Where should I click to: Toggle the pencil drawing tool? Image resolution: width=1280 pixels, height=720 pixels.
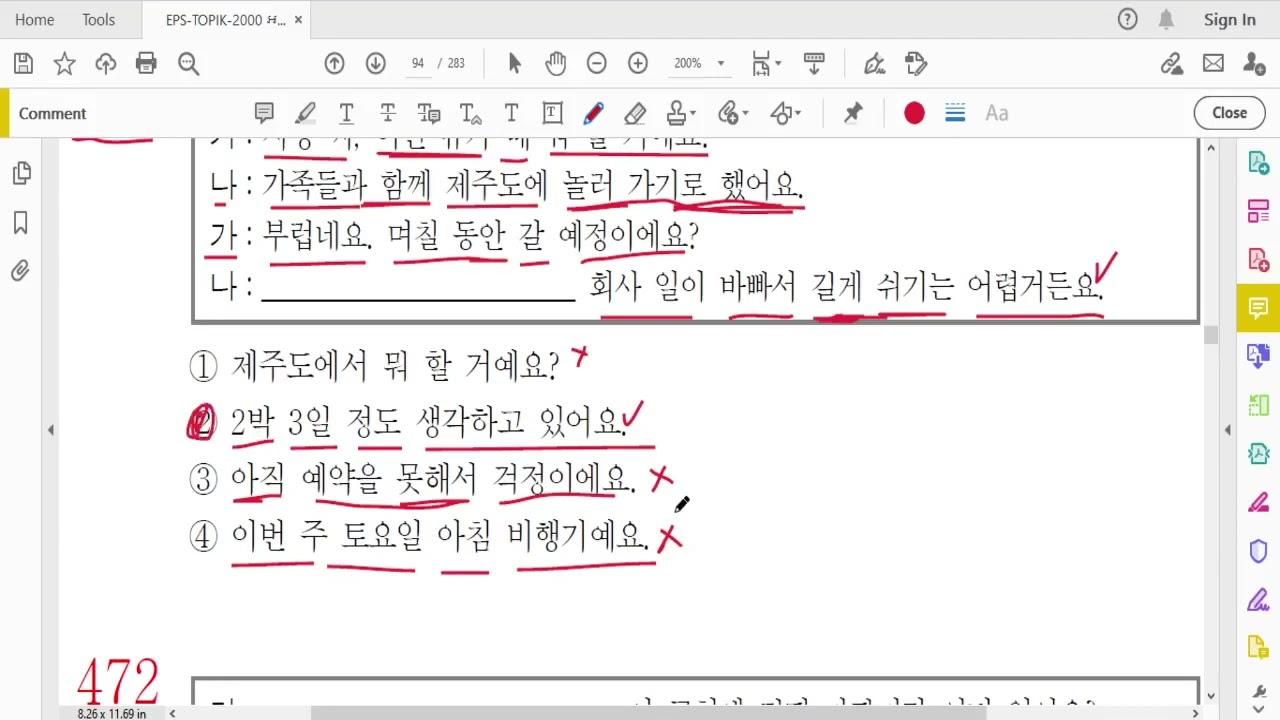(x=593, y=113)
